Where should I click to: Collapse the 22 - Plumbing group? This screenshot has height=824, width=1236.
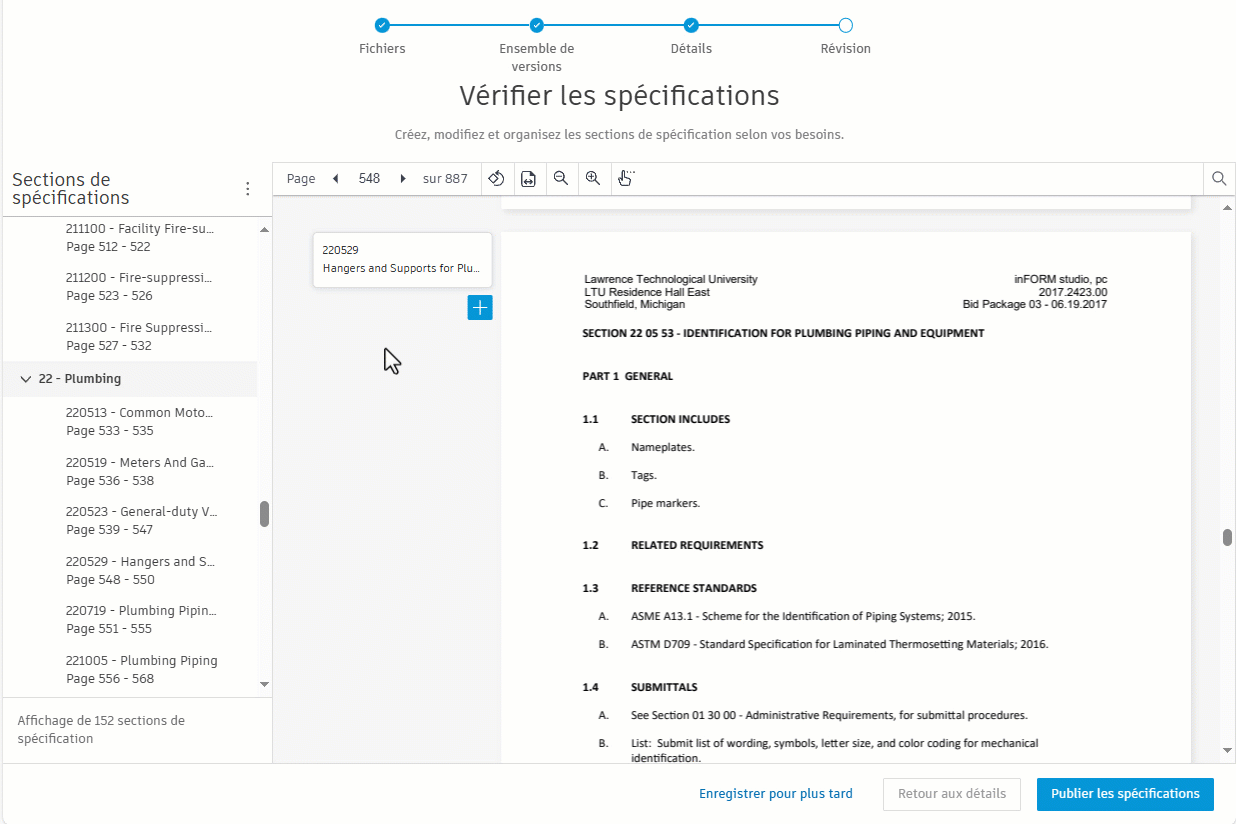(26, 379)
